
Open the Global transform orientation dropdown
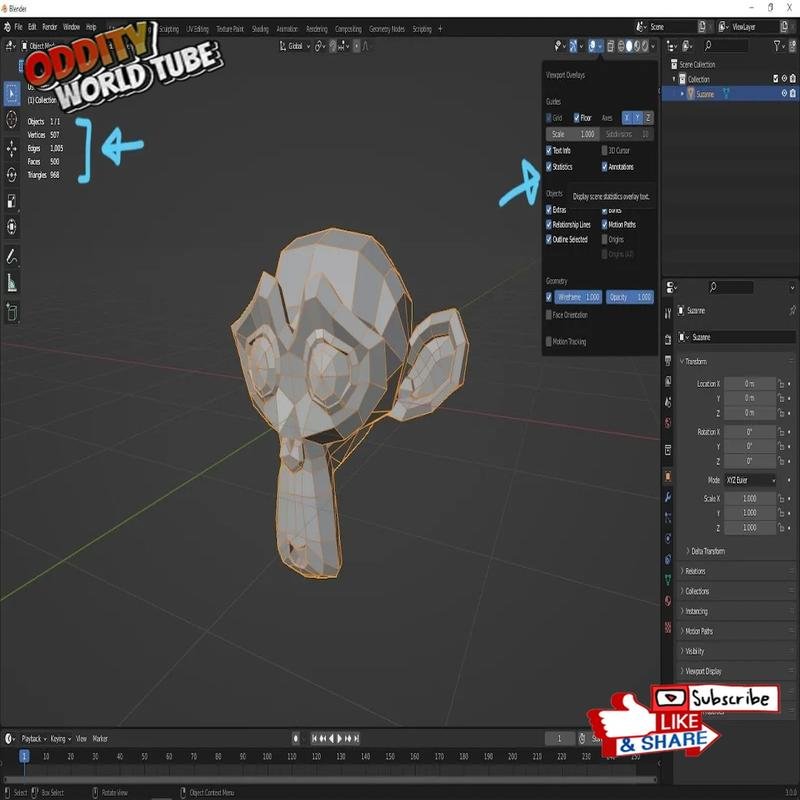point(295,46)
